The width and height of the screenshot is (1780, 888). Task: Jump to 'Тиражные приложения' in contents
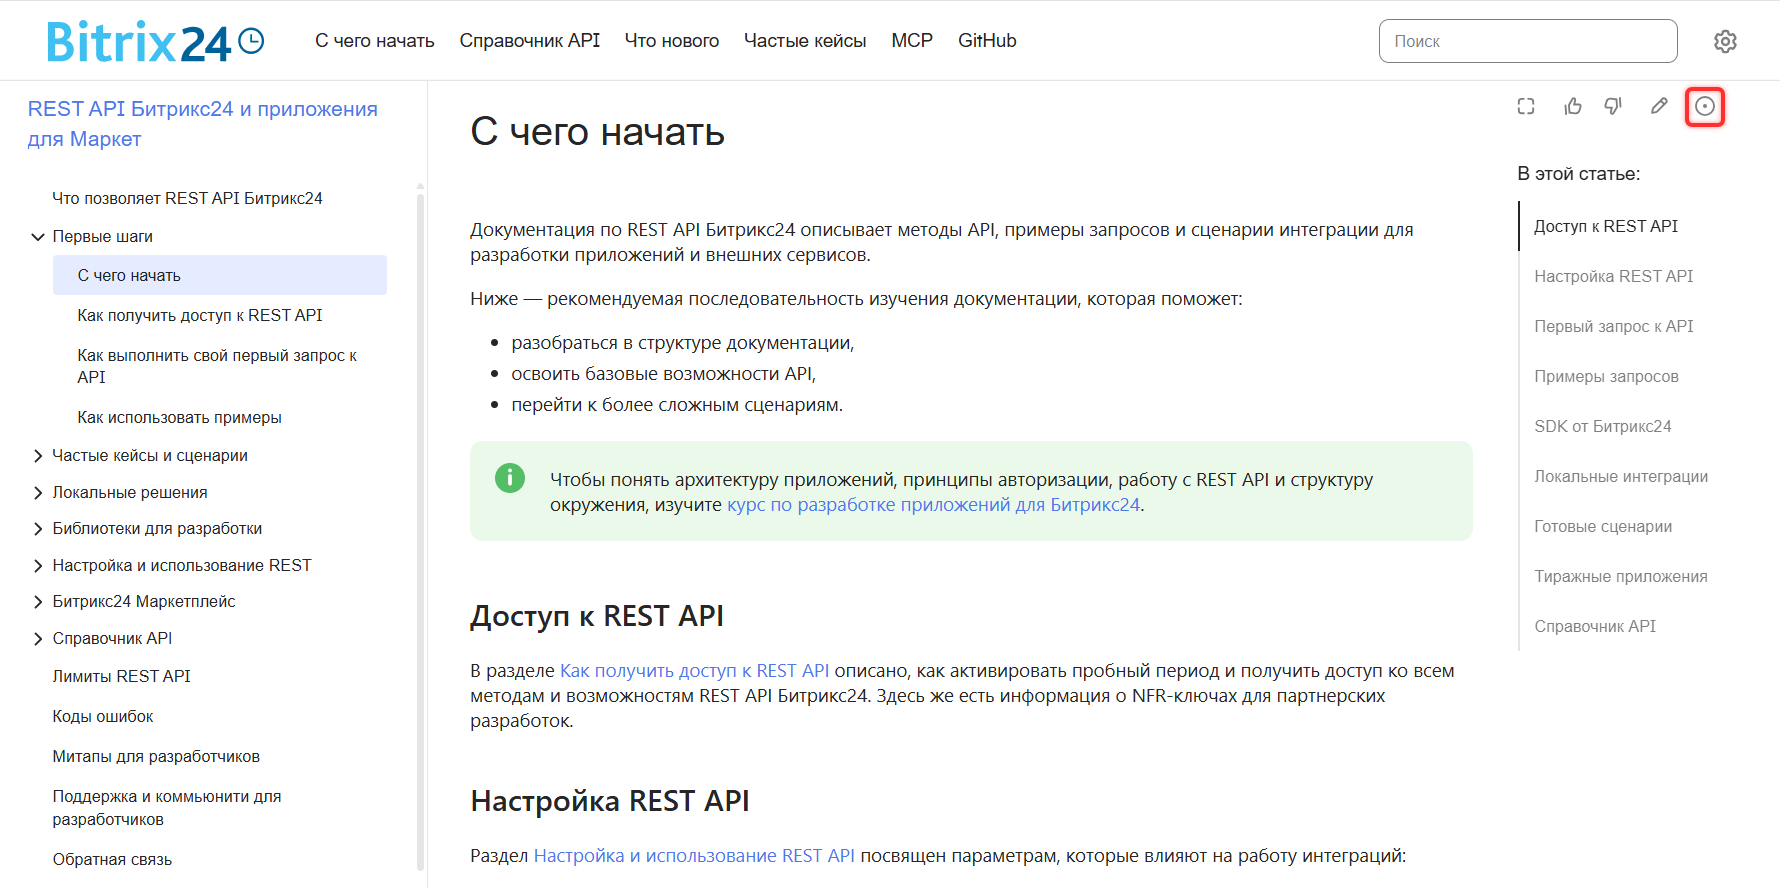[1621, 576]
